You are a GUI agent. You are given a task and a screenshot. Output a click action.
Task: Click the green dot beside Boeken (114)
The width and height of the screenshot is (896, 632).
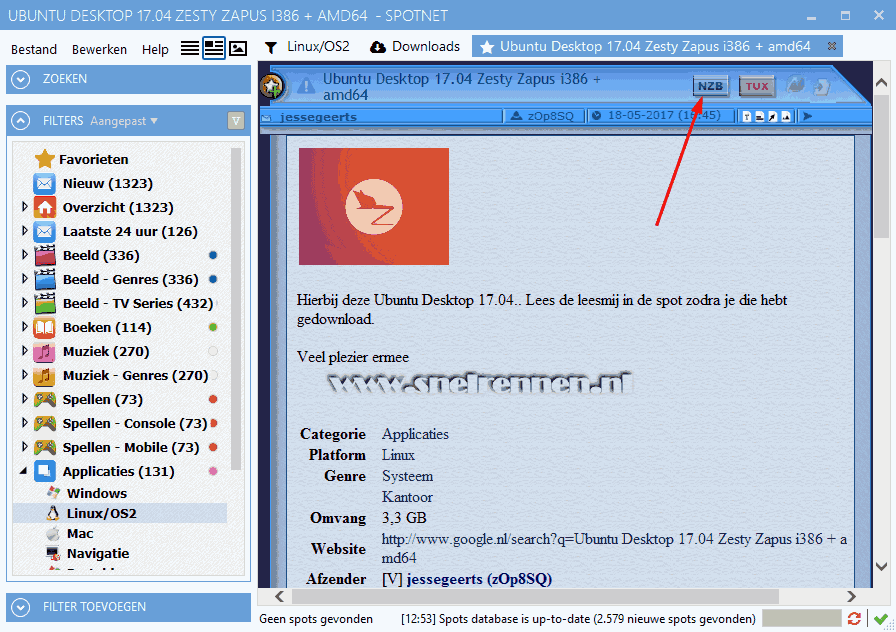click(x=213, y=327)
